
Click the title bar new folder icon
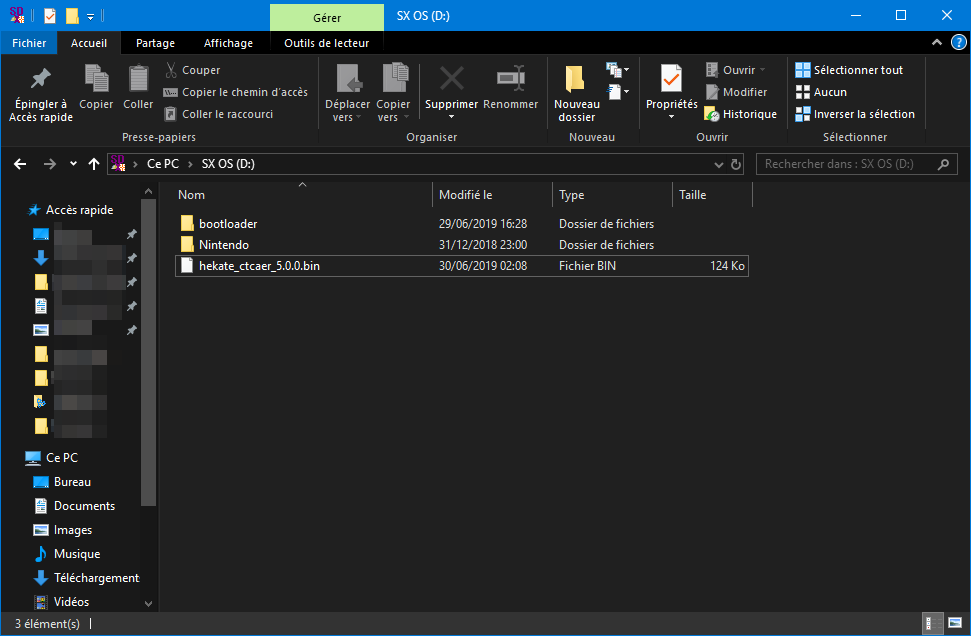click(x=72, y=15)
